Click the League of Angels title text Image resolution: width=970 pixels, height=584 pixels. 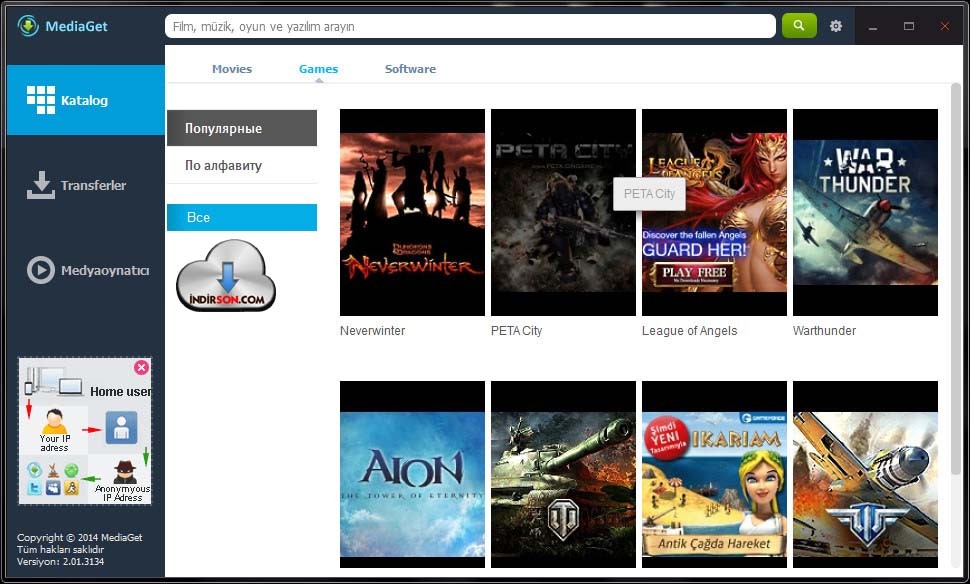click(690, 330)
